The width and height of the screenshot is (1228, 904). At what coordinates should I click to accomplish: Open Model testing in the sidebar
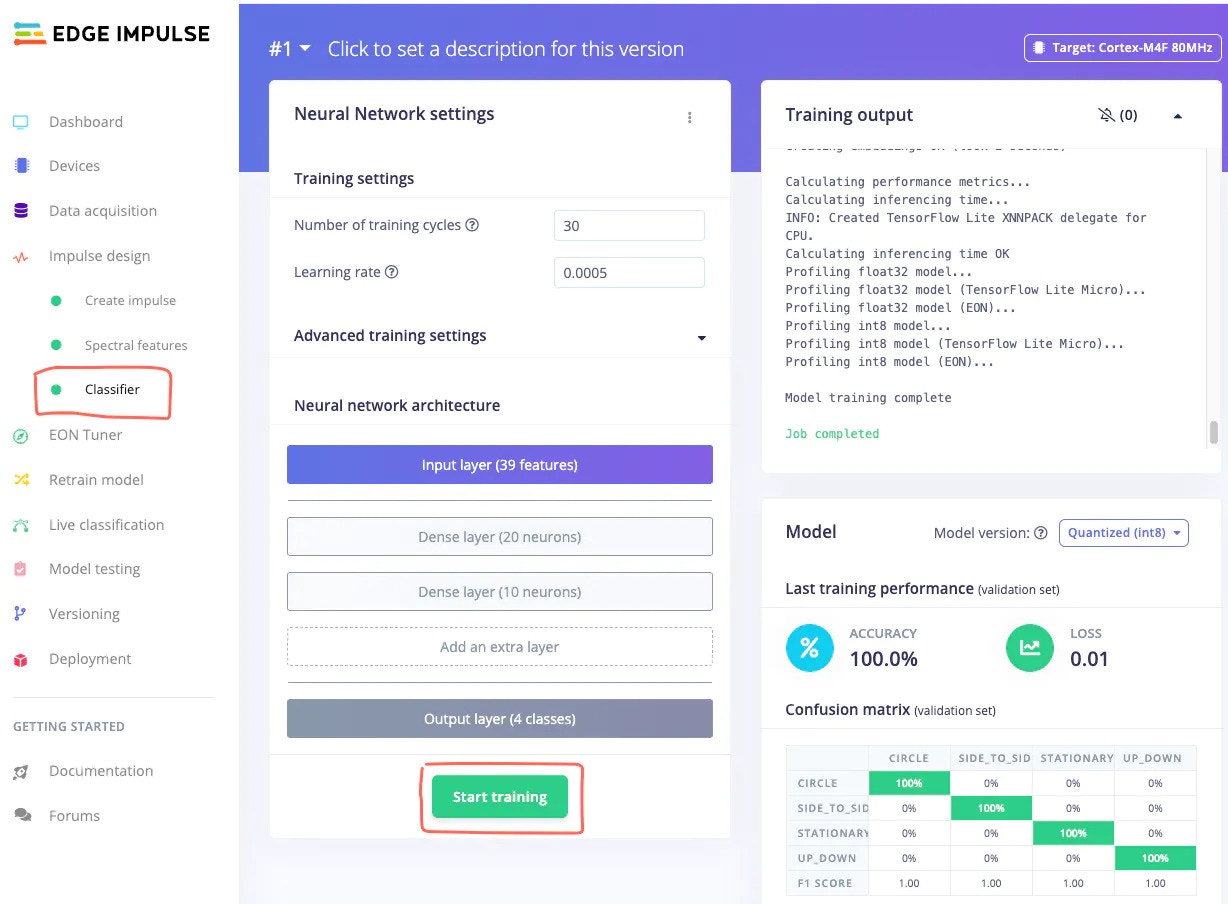tap(94, 569)
